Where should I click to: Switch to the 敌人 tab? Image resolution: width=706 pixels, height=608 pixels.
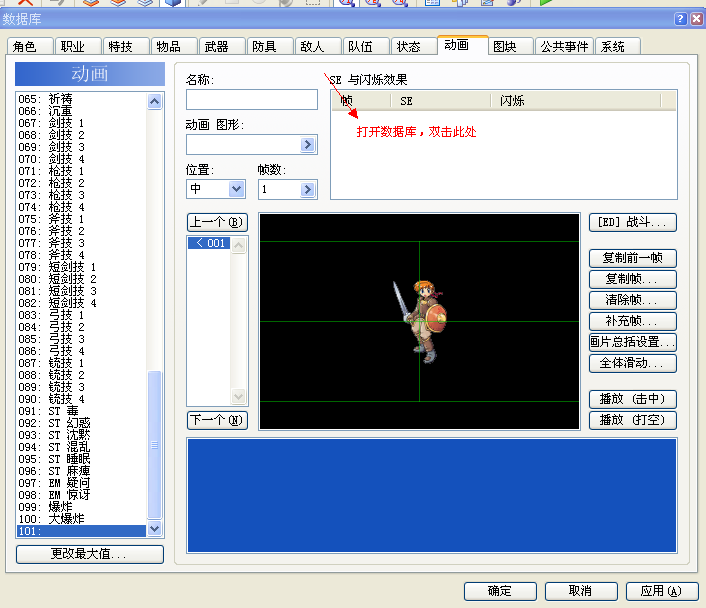[x=318, y=46]
